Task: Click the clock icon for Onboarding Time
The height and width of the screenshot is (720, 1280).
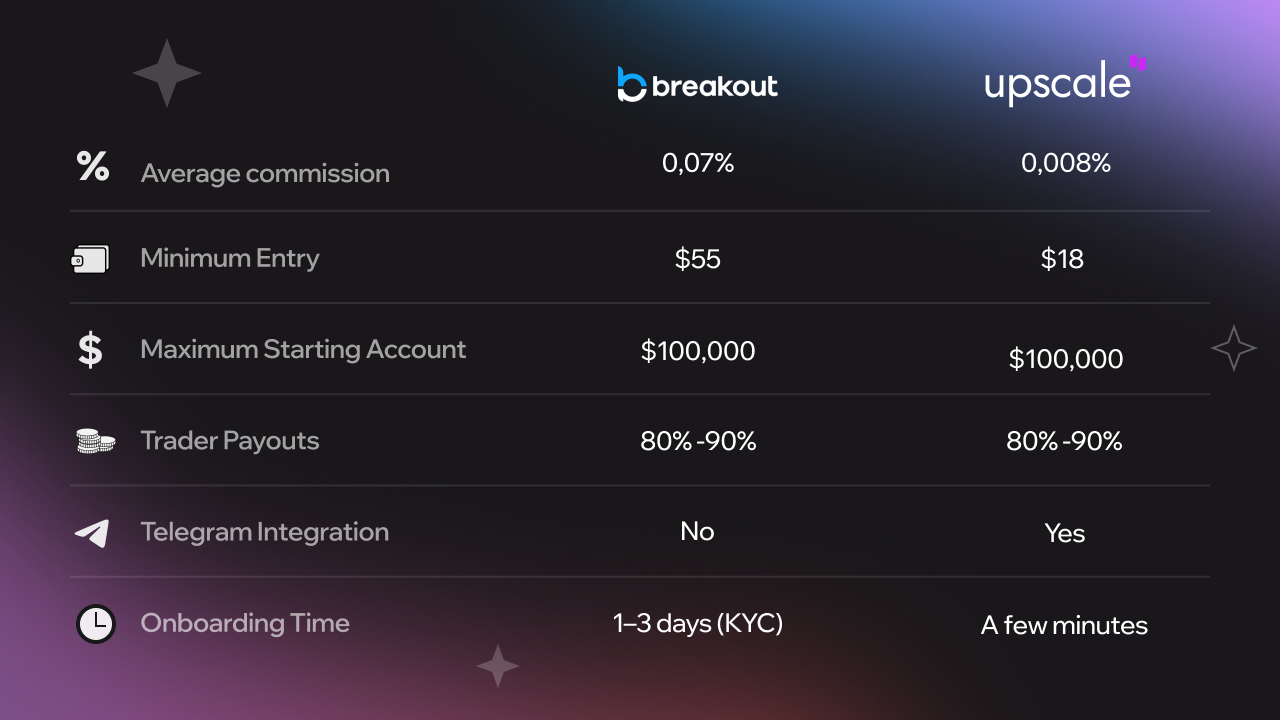Action: click(x=96, y=624)
